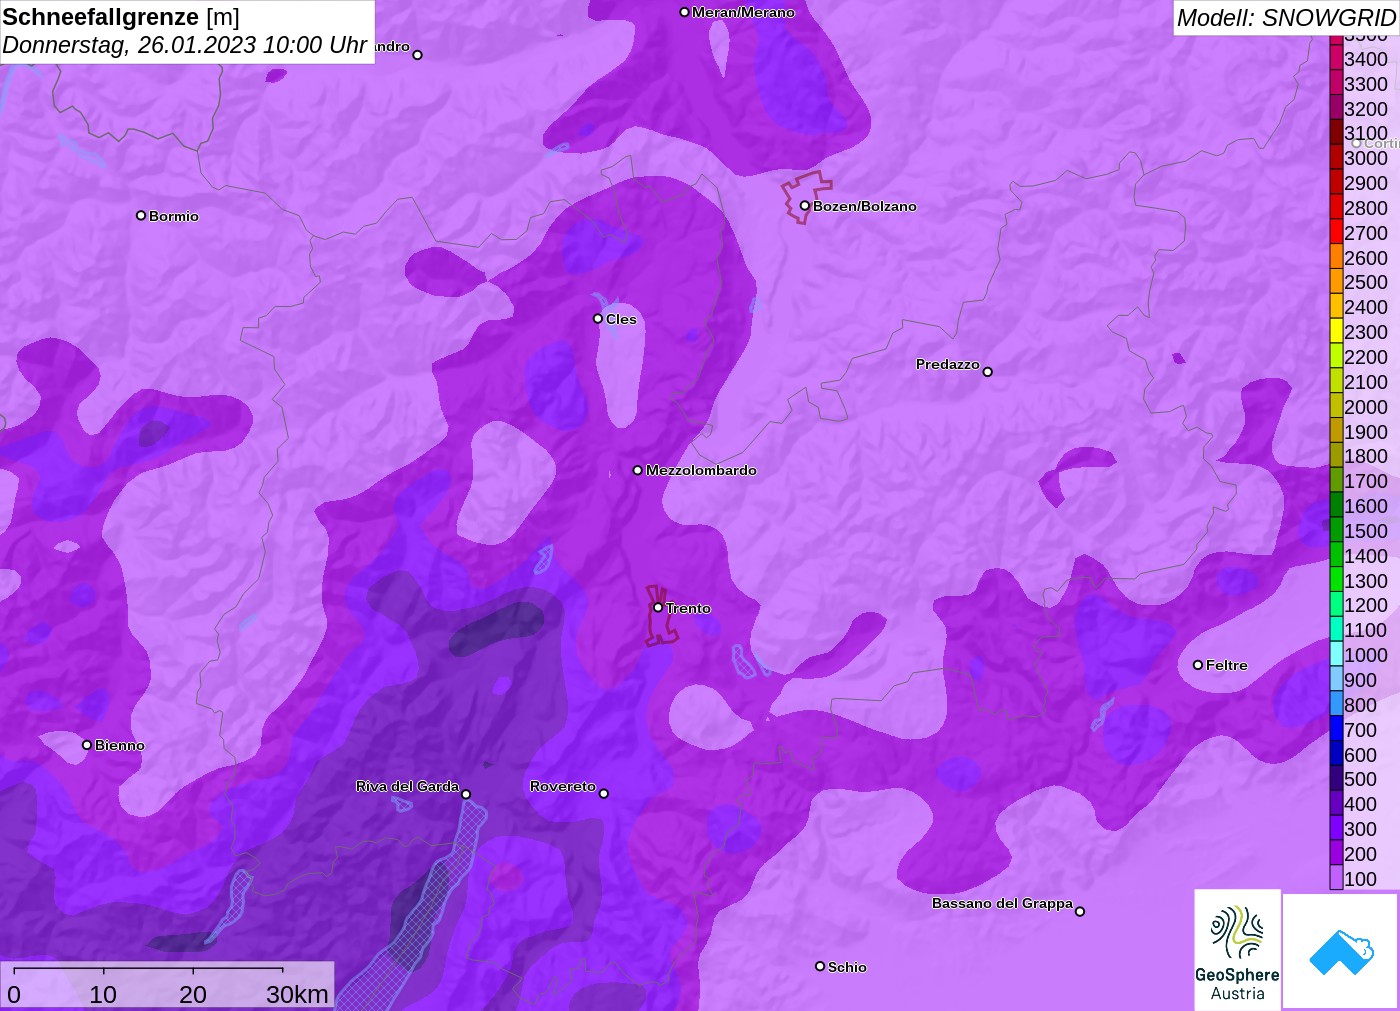The height and width of the screenshot is (1011, 1400).
Task: Click legend value 3200
Action: [1366, 109]
